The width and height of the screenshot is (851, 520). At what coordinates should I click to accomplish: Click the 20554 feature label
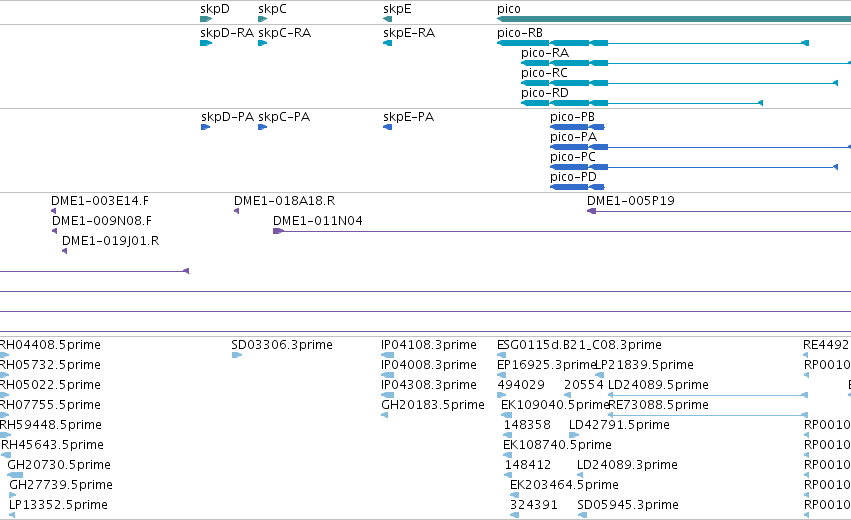pyautogui.click(x=583, y=385)
